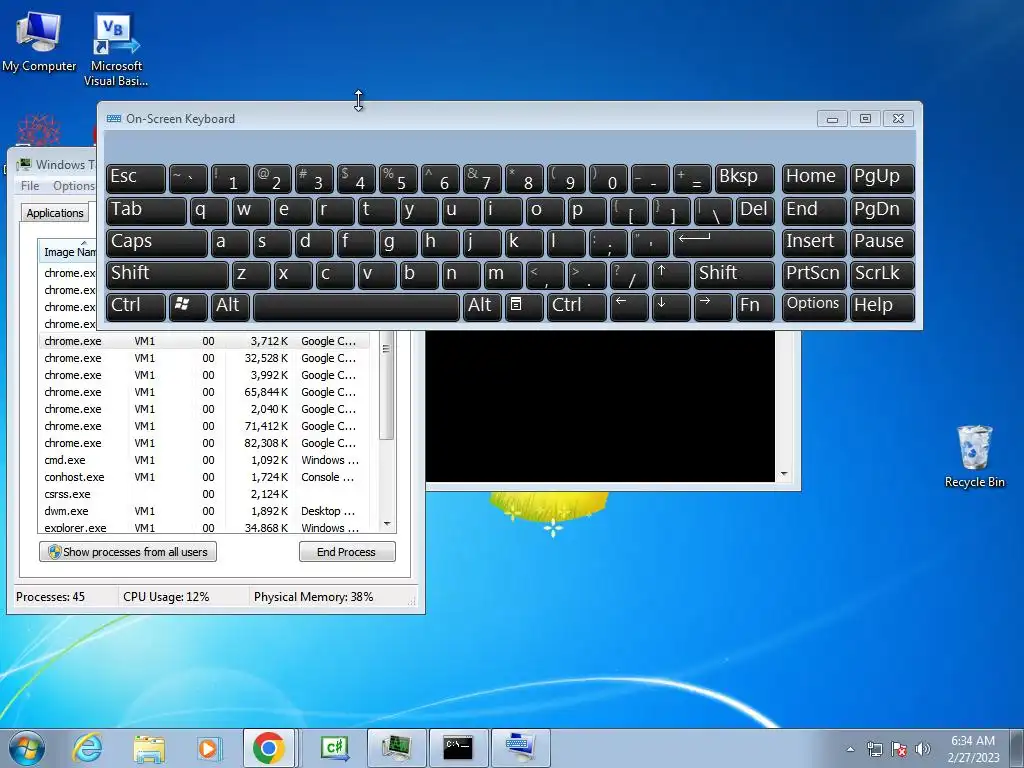Screen dimensions: 1024x768
Task: Click the space bar key
Action: 356,306
